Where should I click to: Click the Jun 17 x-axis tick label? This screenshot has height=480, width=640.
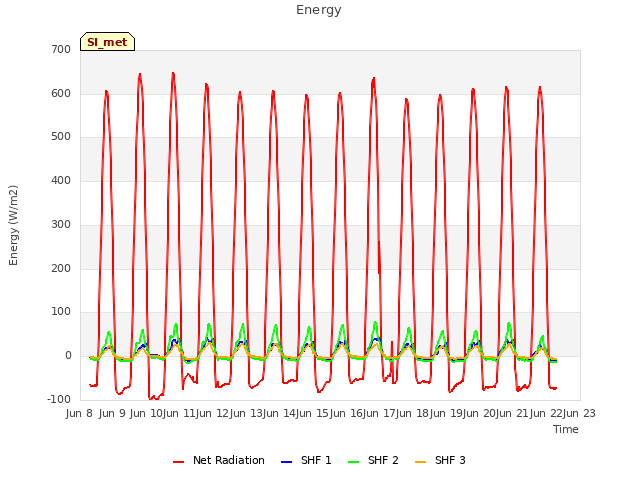[379, 413]
